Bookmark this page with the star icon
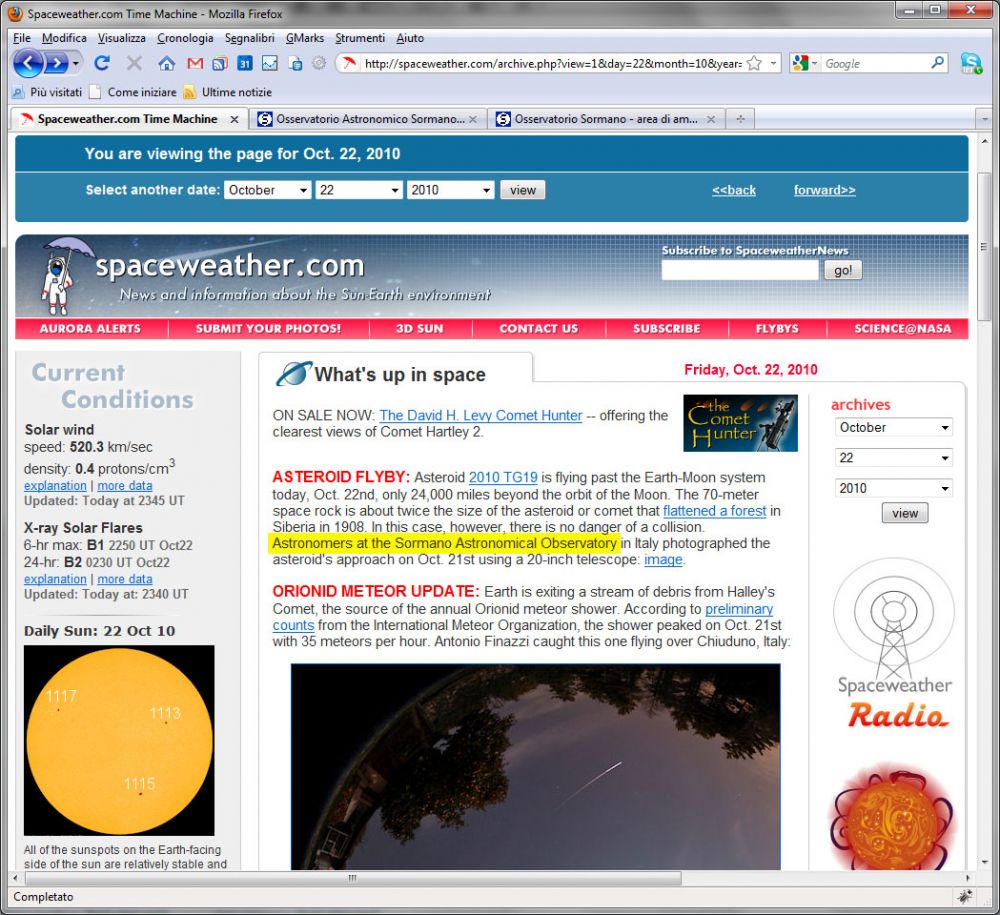Image resolution: width=1000 pixels, height=915 pixels. (x=754, y=64)
